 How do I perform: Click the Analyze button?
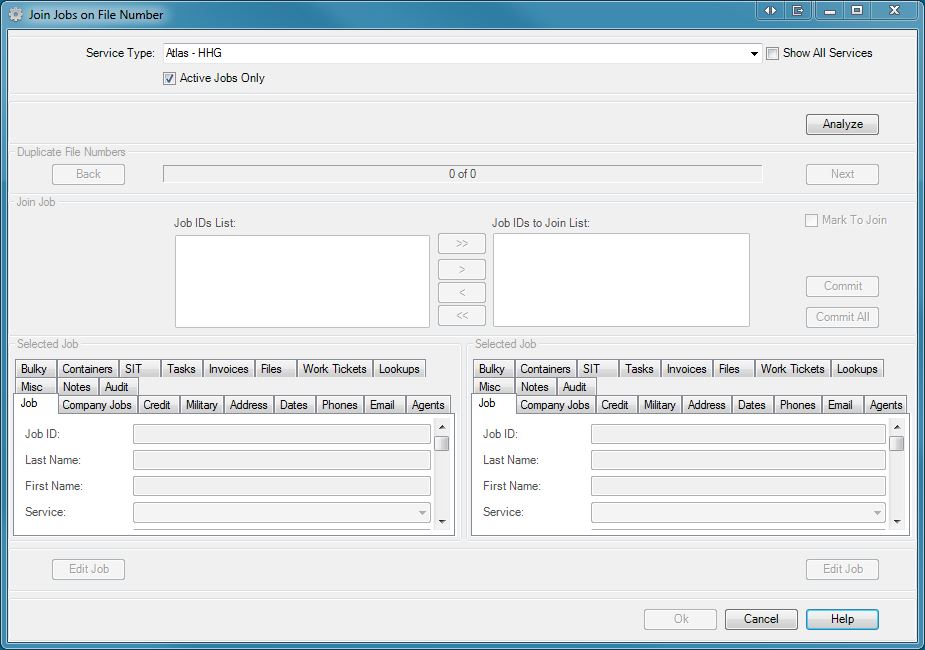click(x=842, y=124)
